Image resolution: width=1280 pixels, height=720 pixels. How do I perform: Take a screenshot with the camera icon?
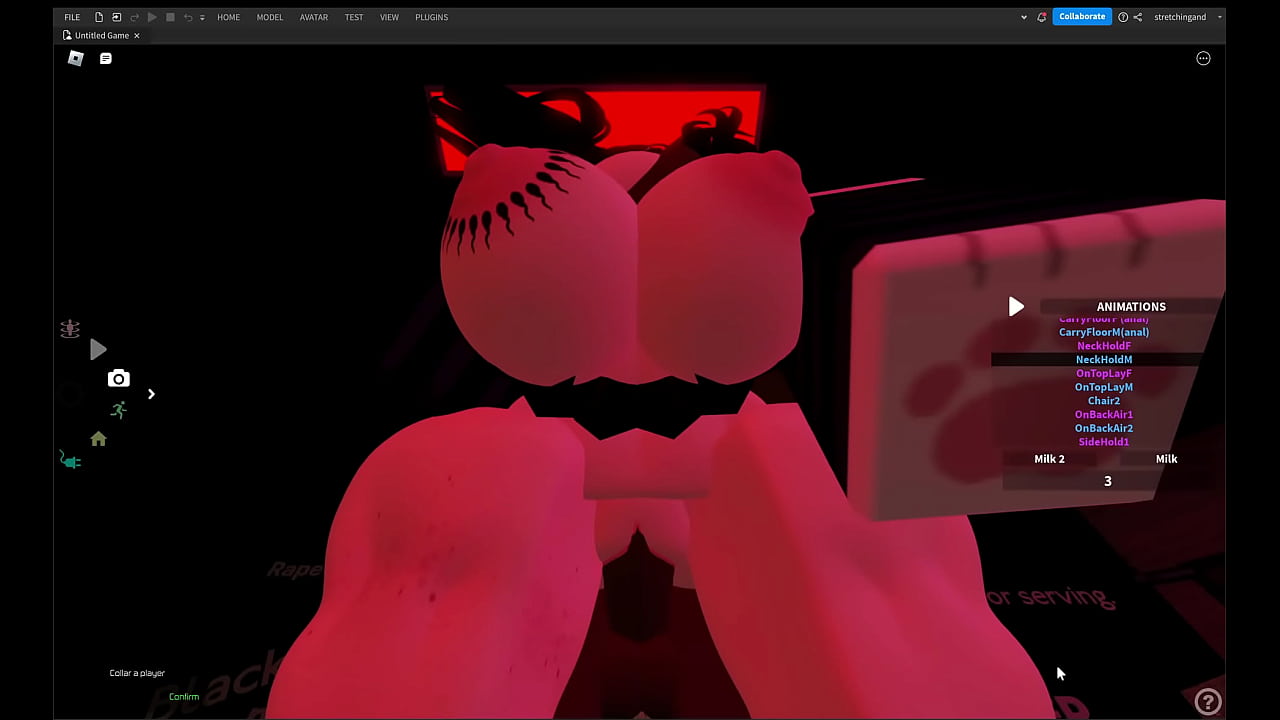(118, 378)
